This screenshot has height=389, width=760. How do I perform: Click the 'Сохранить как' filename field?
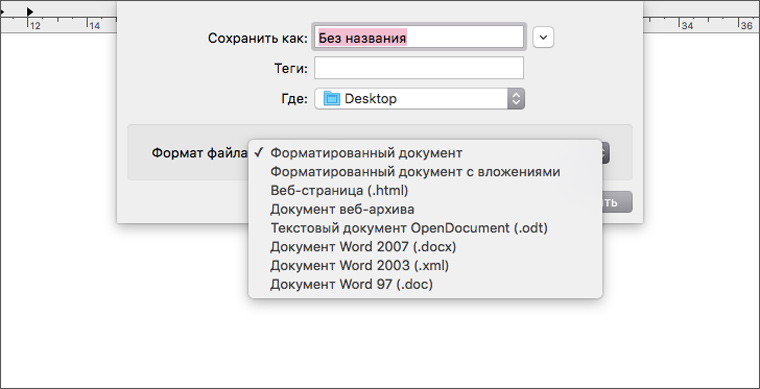point(419,37)
